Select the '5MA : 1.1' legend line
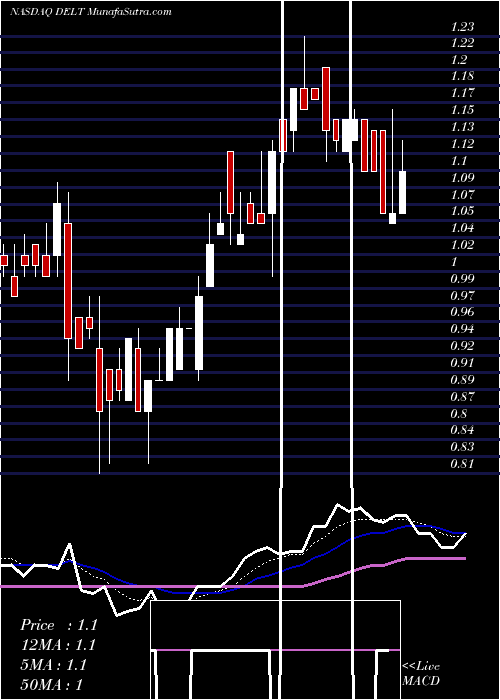Viewport: 500px width, 700px height. (54, 665)
